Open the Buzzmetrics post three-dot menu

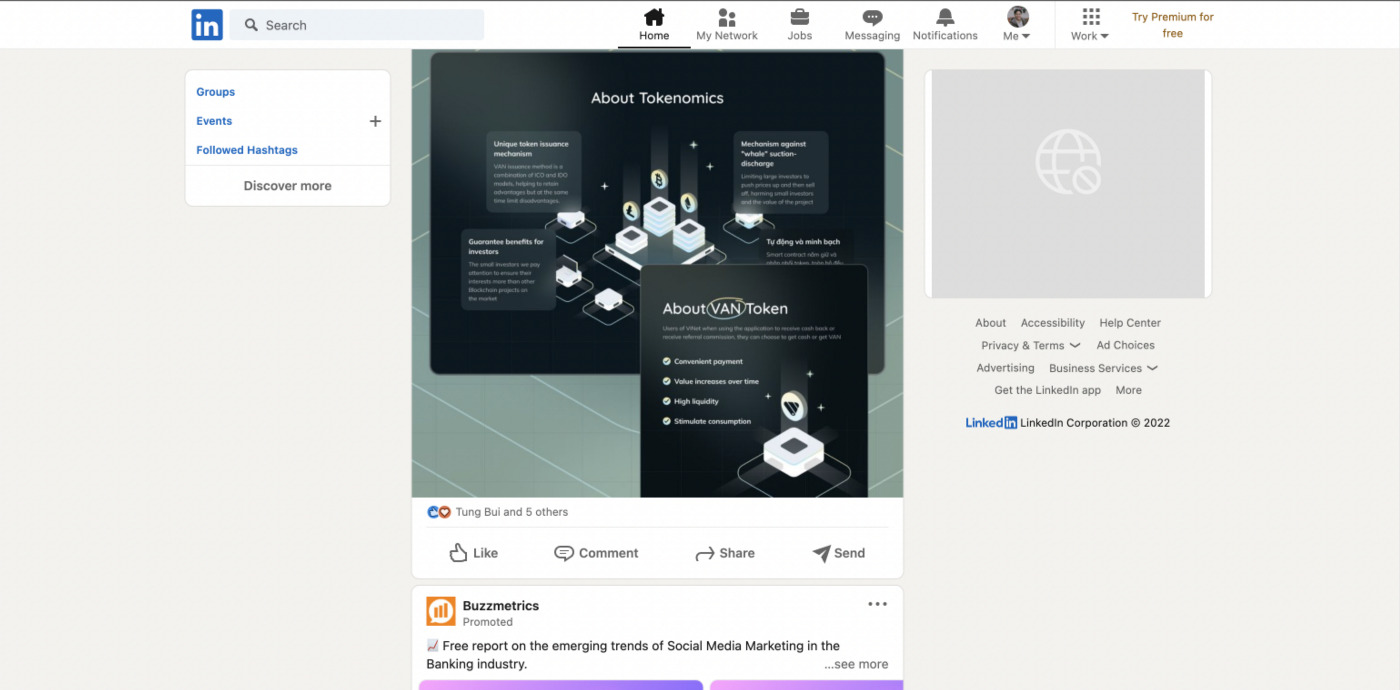[x=877, y=604]
